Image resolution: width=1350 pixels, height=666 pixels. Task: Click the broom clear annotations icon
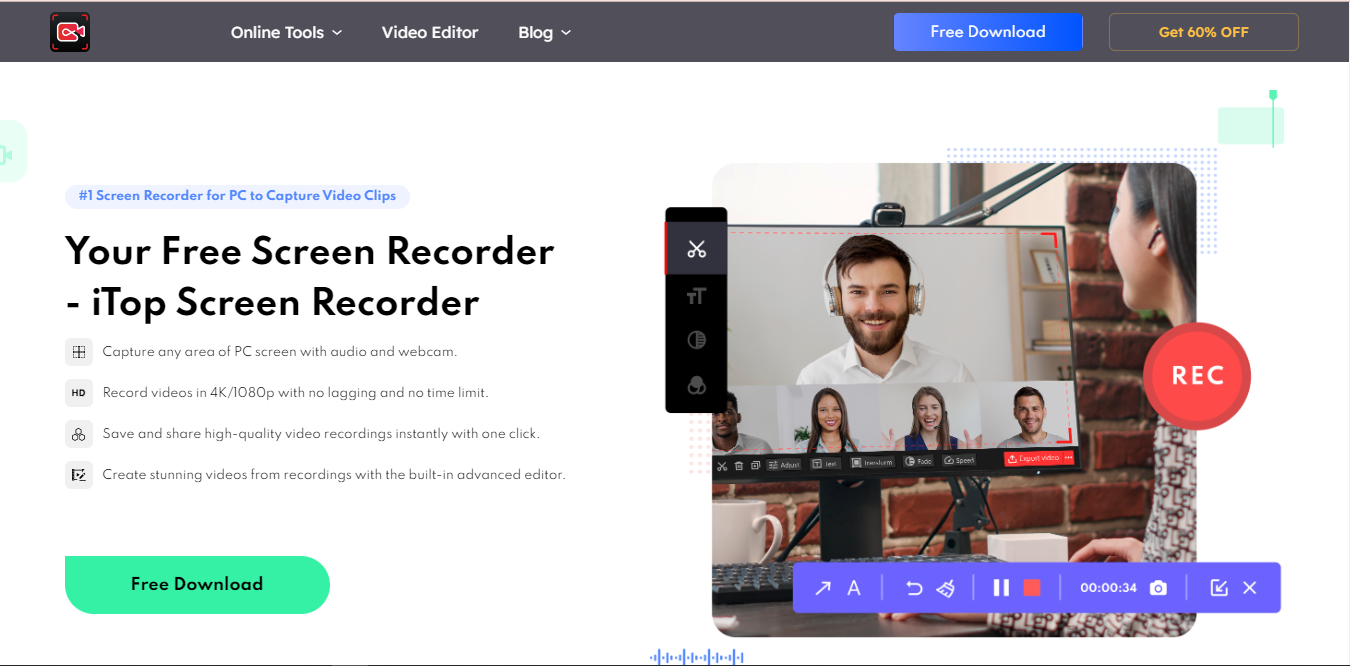[946, 588]
